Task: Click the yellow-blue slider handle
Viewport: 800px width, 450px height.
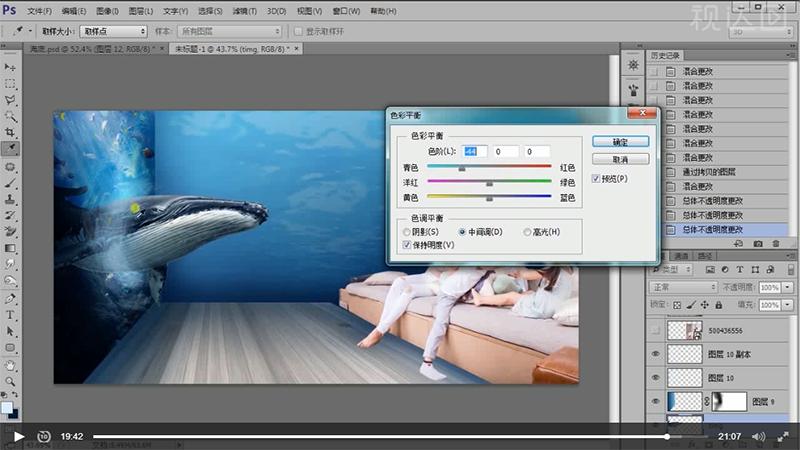Action: tap(489, 198)
